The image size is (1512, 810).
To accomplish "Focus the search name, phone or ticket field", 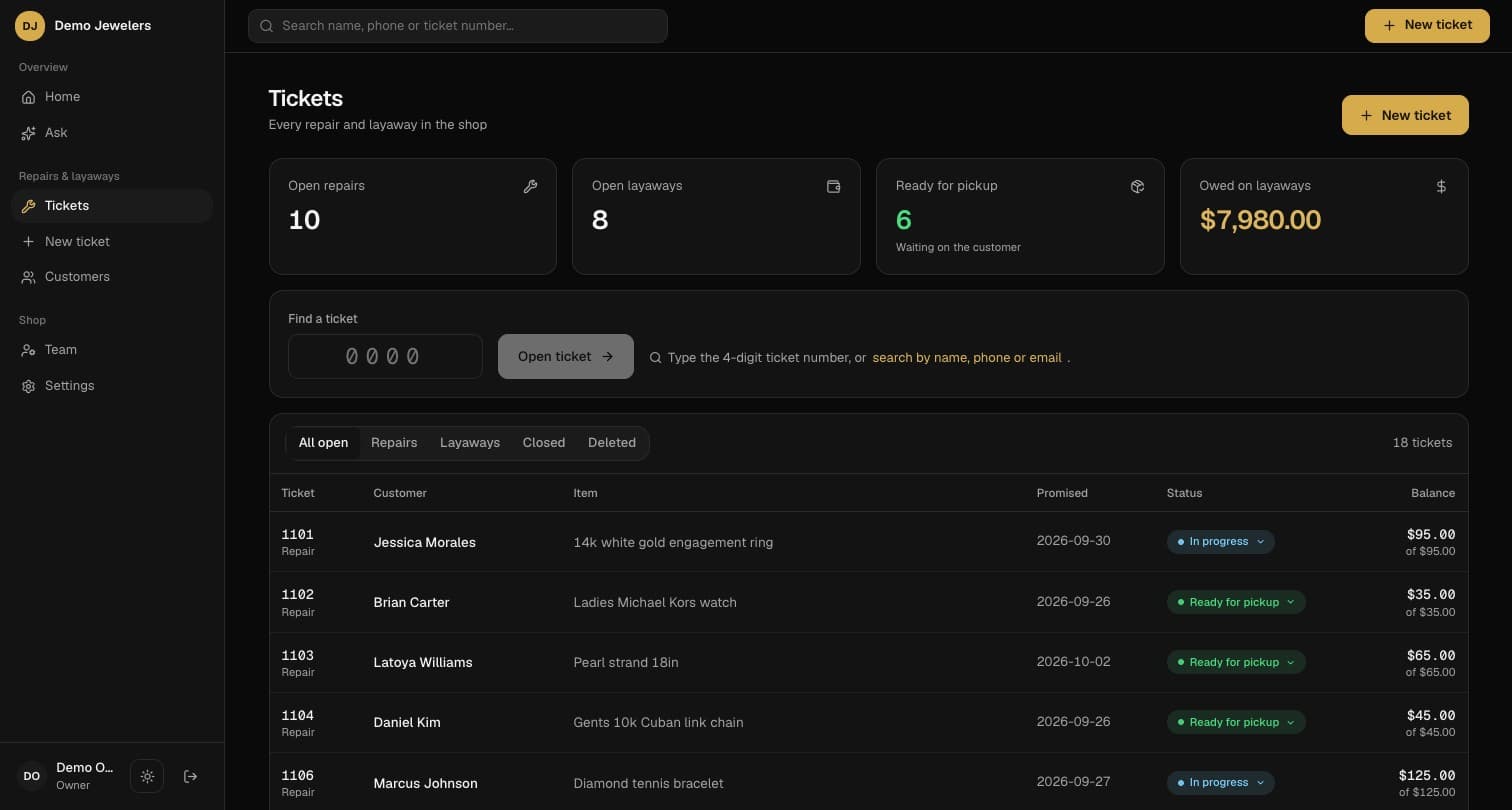I will [458, 26].
